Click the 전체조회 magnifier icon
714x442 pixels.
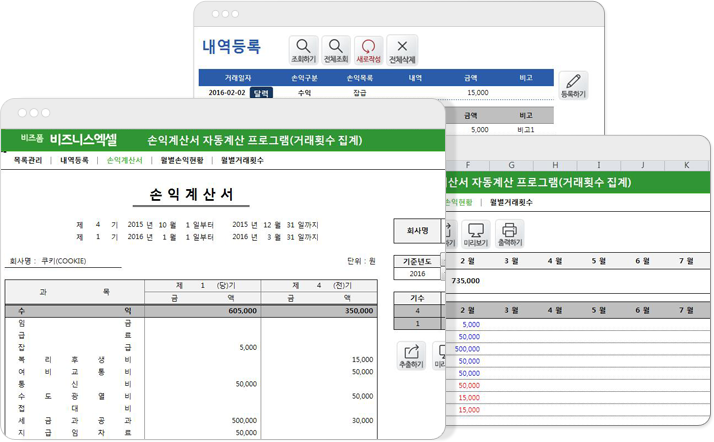pyautogui.click(x=337, y=46)
